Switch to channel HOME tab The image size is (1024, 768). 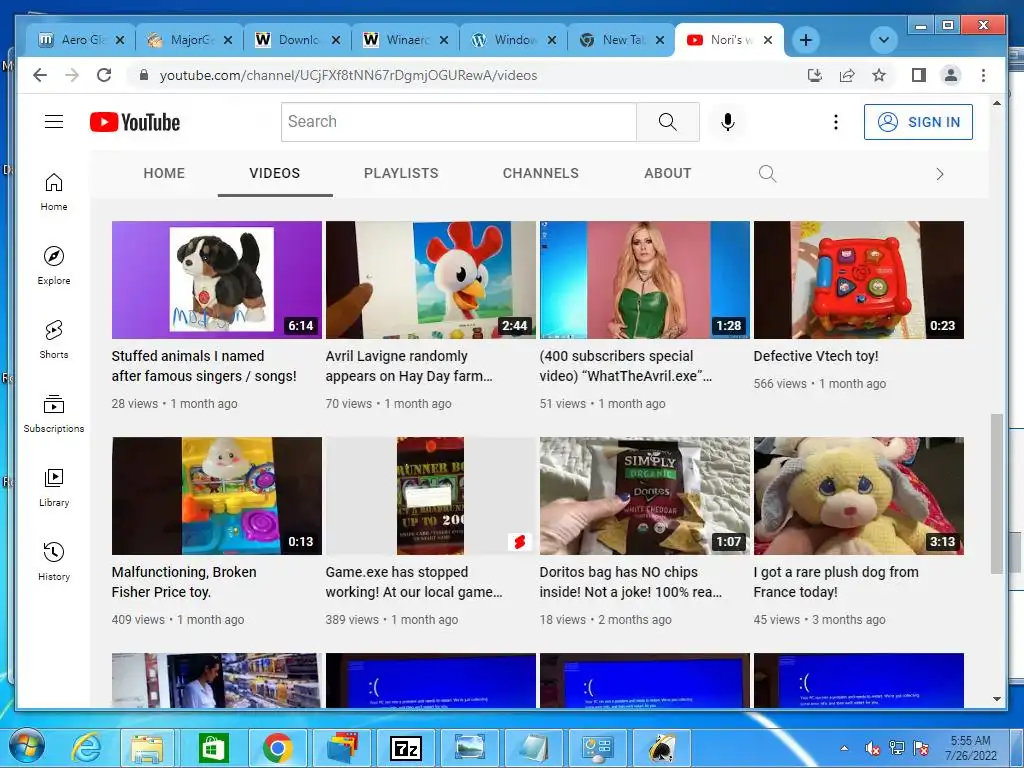(x=164, y=173)
